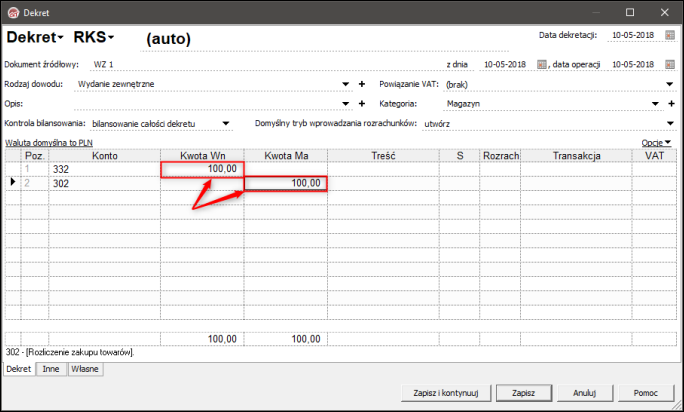Select account cell 332
The image size is (684, 412).
(105, 169)
